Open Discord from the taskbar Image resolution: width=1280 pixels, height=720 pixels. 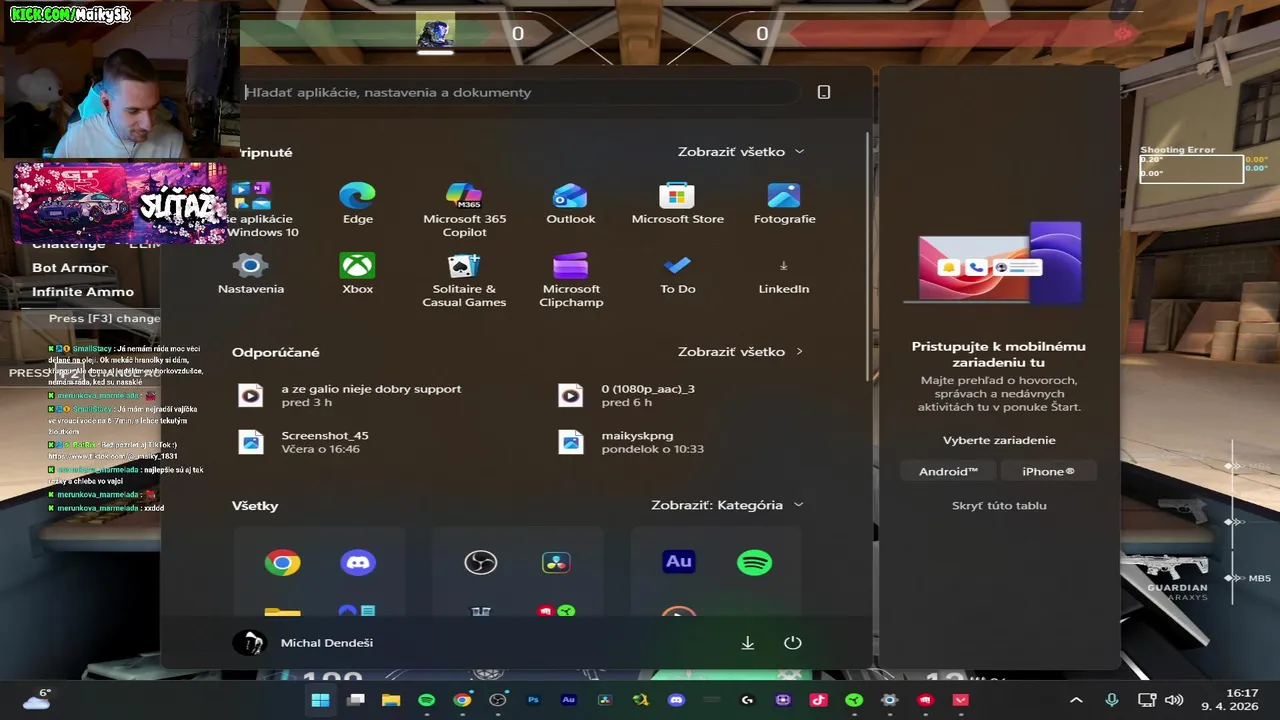[676, 700]
